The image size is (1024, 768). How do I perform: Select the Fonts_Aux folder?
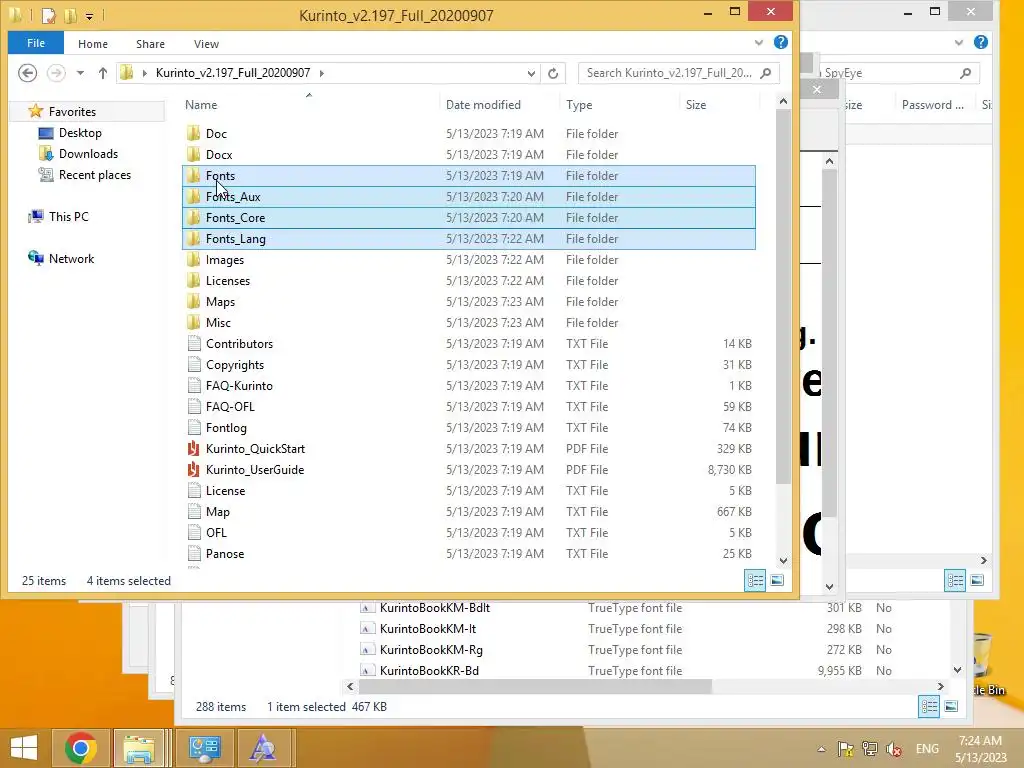(x=468, y=197)
